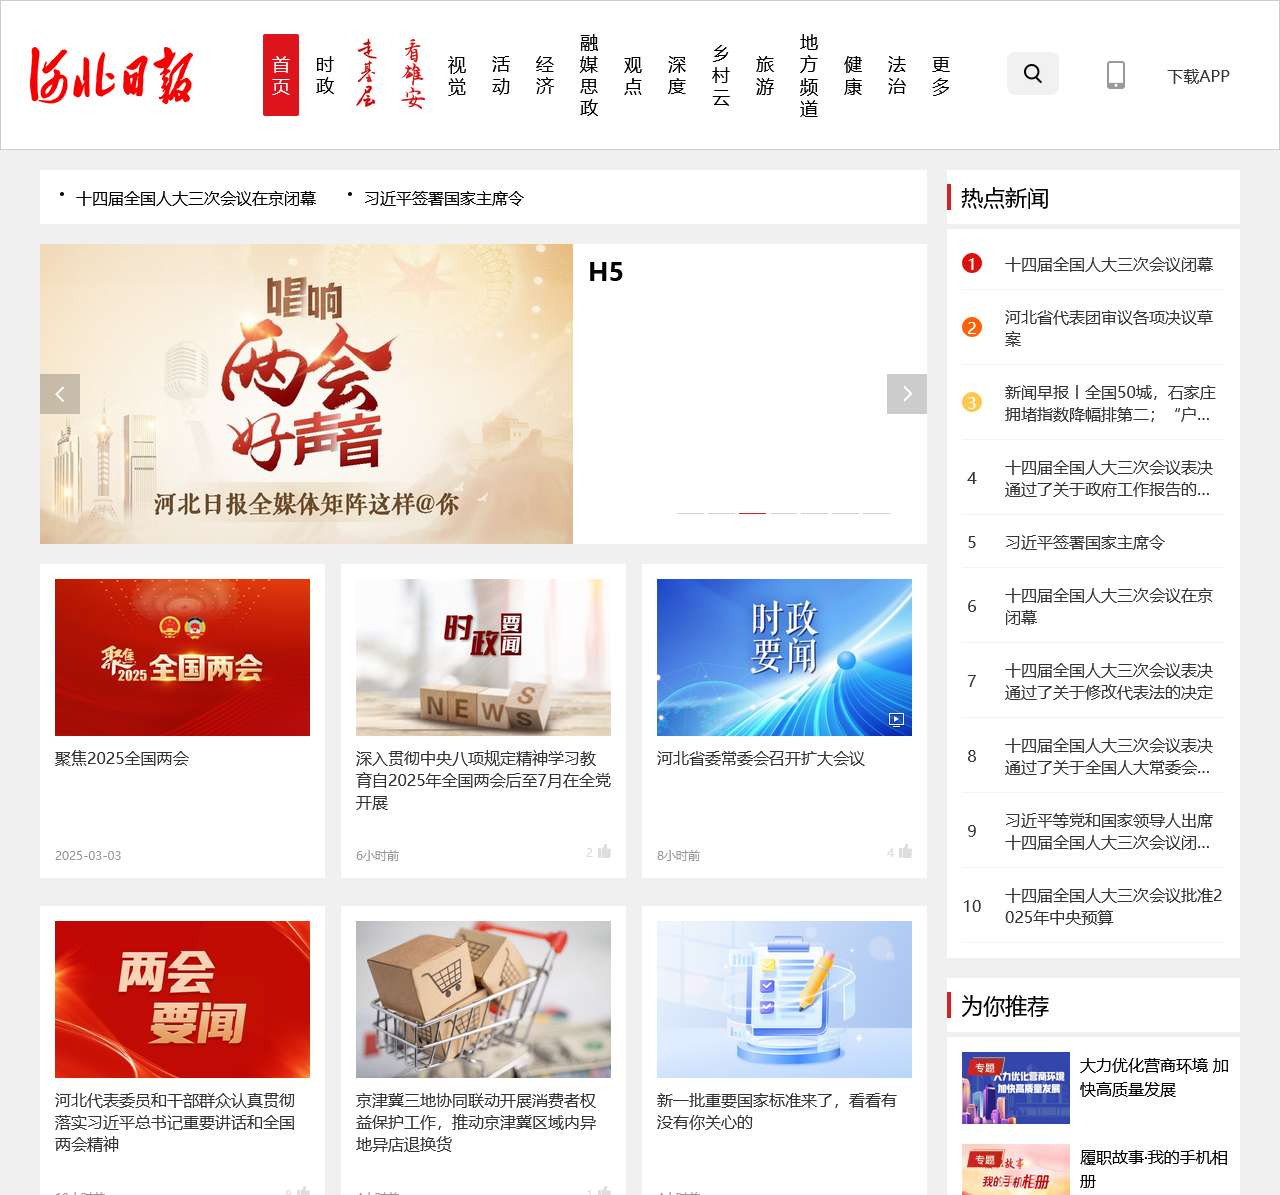The image size is (1280, 1195).
Task: Click the Hebei Daily logo
Action: pos(111,76)
